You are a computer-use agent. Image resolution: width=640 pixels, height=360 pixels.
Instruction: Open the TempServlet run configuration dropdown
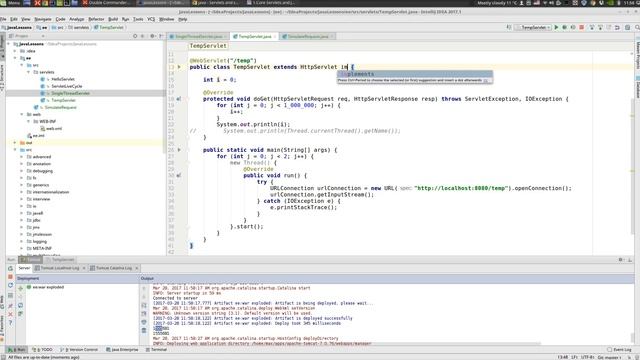pyautogui.click(x=533, y=27)
